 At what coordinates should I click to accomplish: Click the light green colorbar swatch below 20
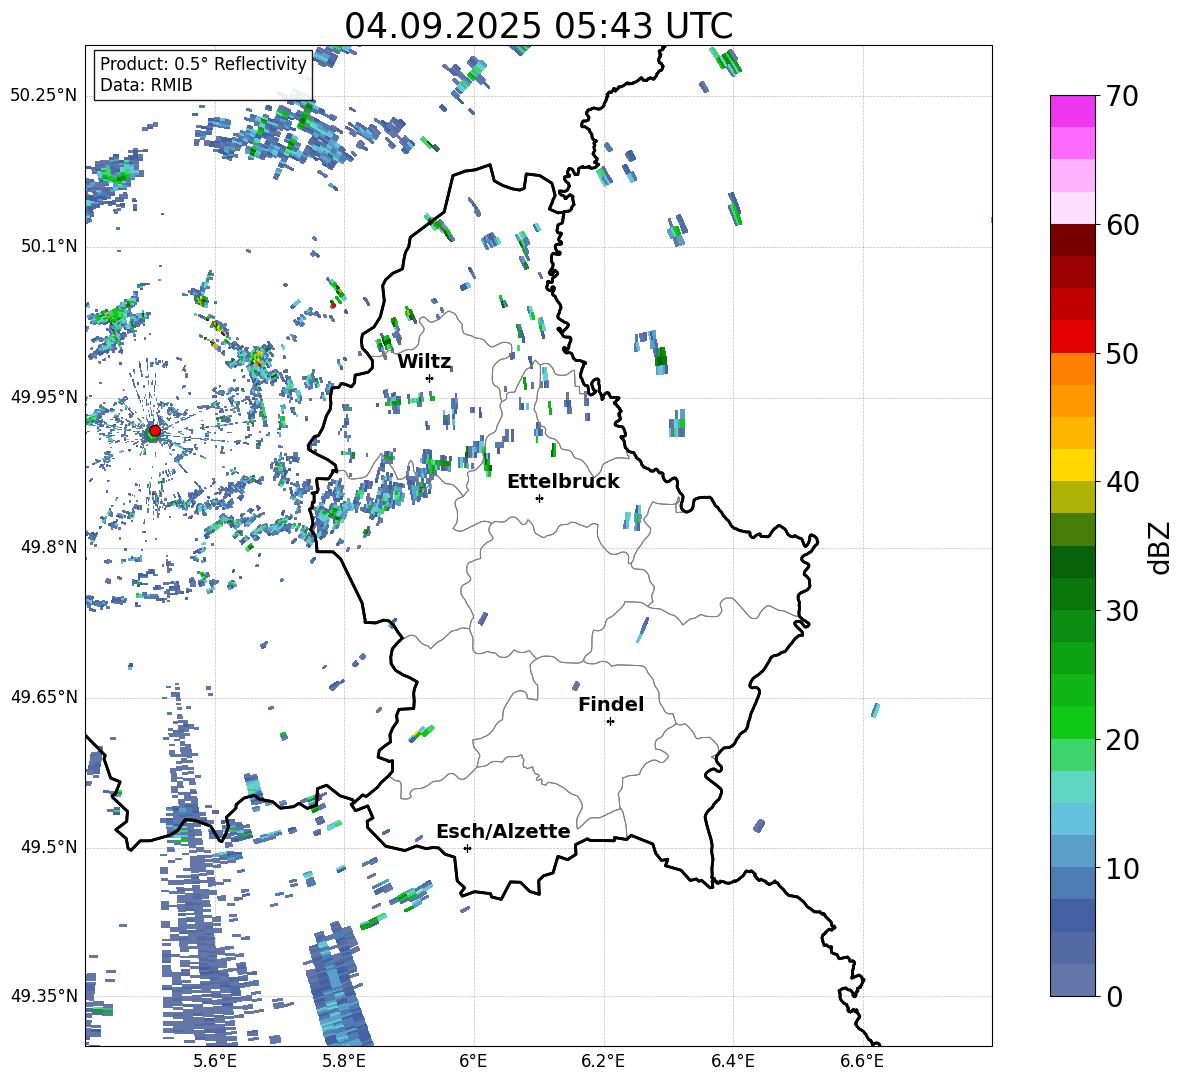click(x=1072, y=755)
